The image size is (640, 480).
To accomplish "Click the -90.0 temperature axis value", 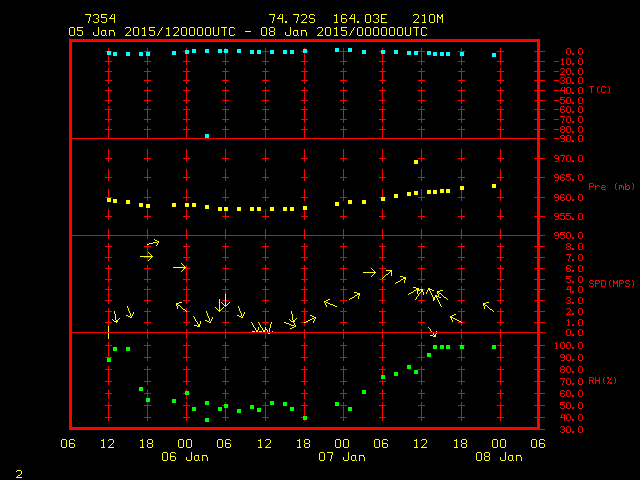I will 569,139.
